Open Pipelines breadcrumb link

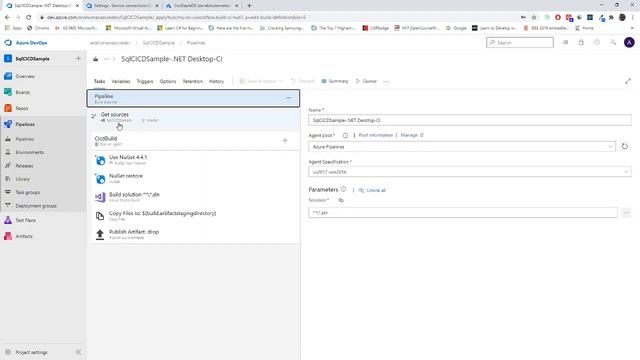196,43
